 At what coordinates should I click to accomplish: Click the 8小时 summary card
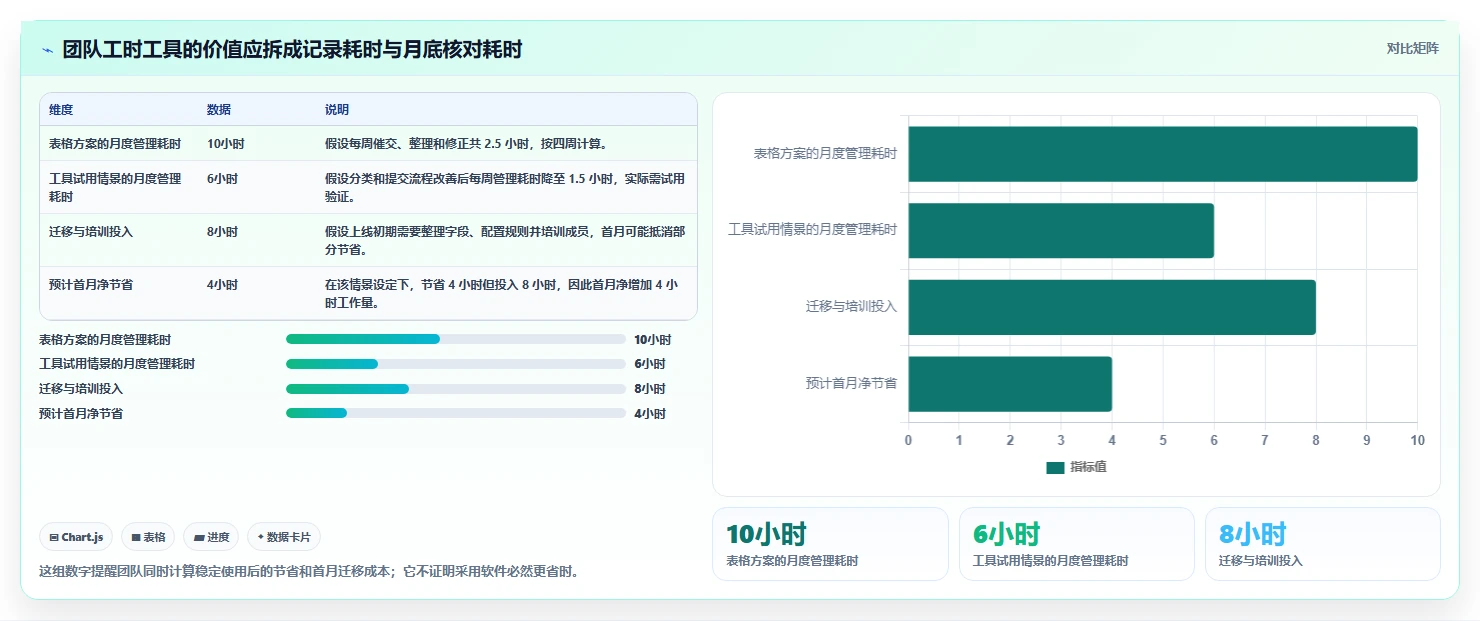click(1323, 544)
